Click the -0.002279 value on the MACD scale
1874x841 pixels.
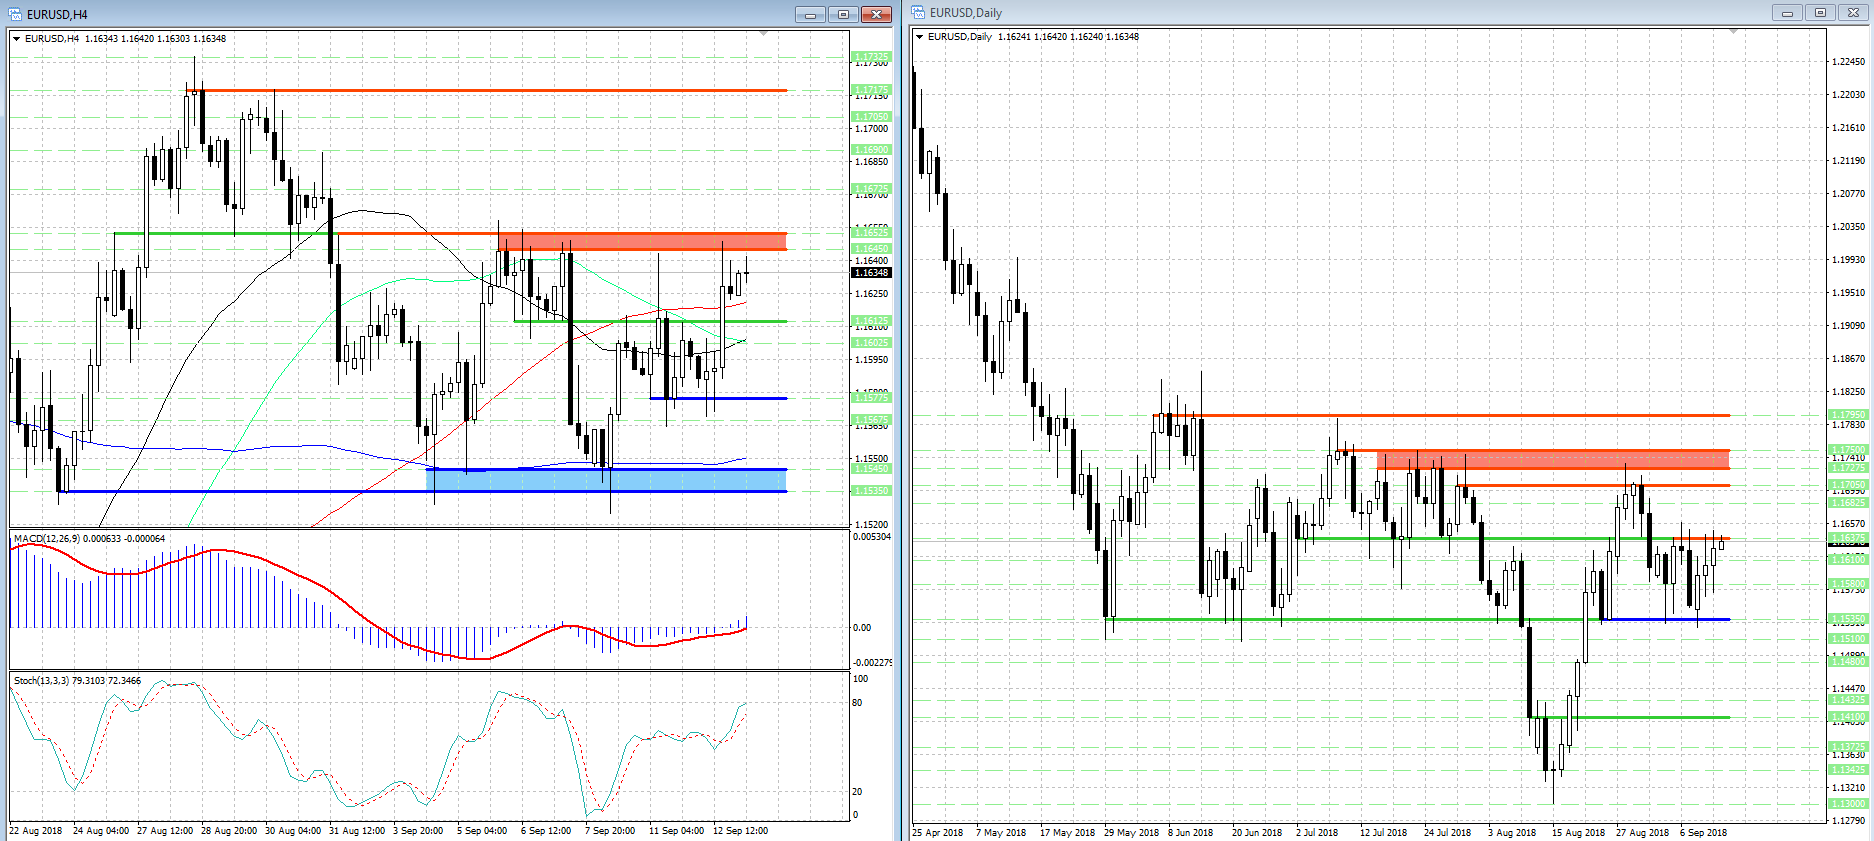coord(872,663)
